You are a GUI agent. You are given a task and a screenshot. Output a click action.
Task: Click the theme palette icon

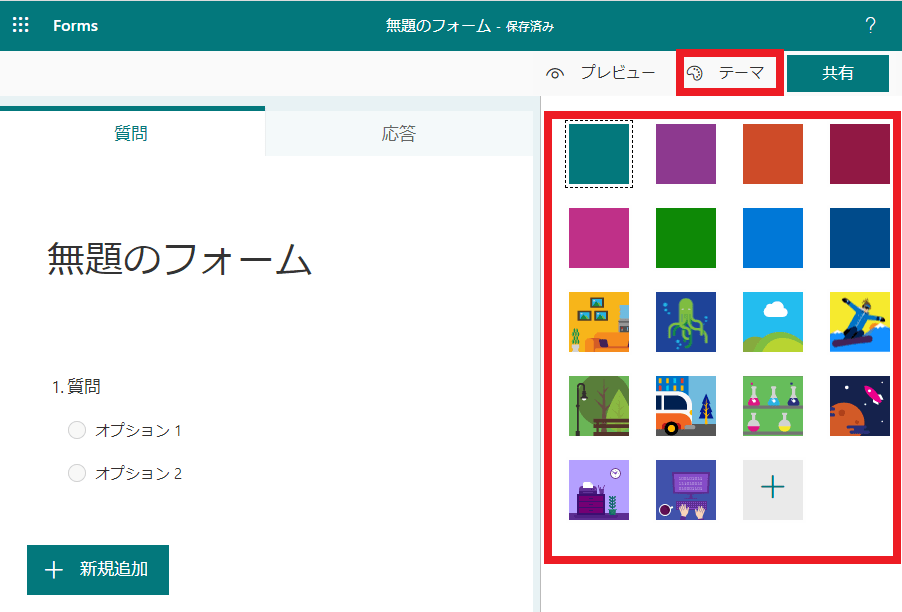point(695,74)
